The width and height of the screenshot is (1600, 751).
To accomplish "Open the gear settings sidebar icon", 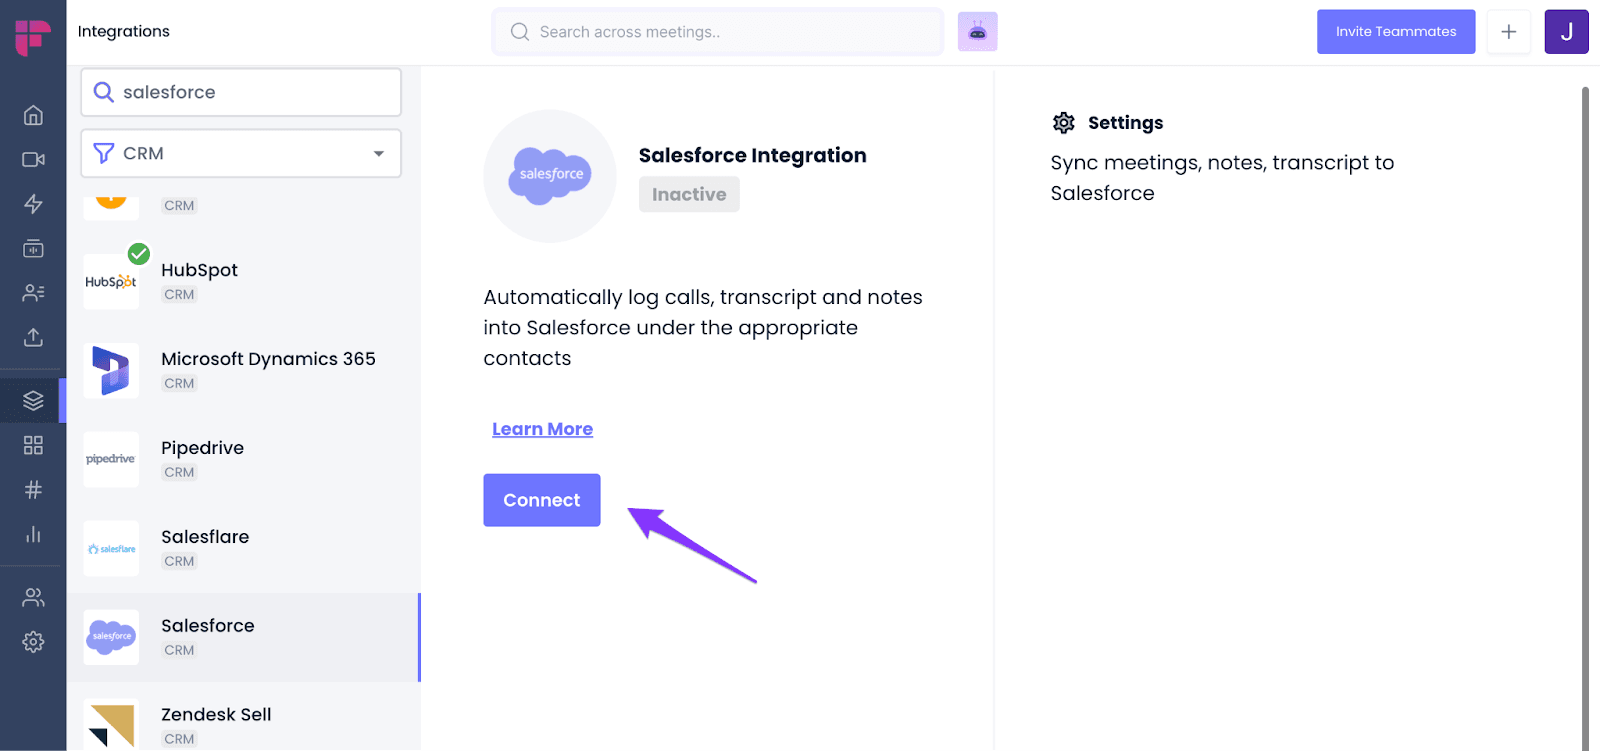I will click(33, 642).
